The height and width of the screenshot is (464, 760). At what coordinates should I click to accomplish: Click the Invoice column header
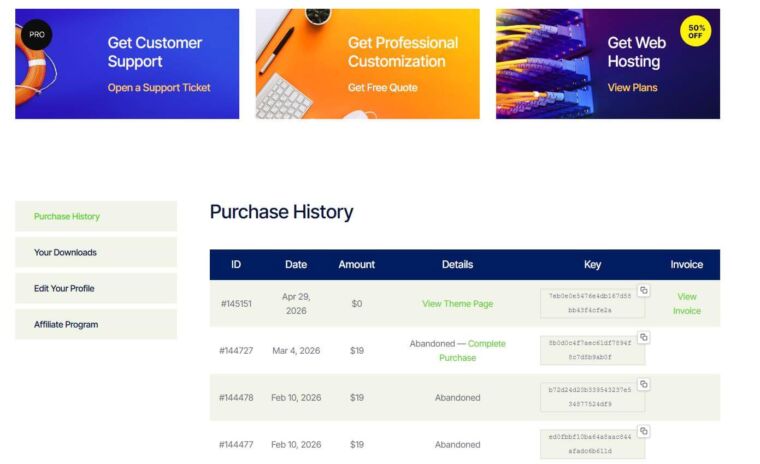687,264
